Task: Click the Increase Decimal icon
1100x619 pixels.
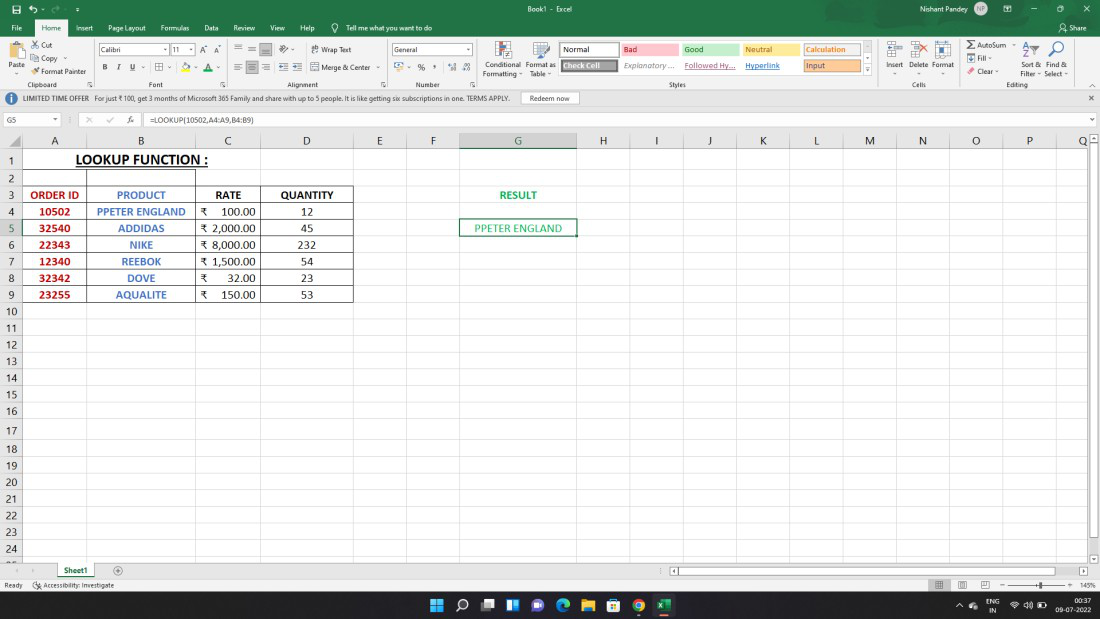Action: click(452, 67)
